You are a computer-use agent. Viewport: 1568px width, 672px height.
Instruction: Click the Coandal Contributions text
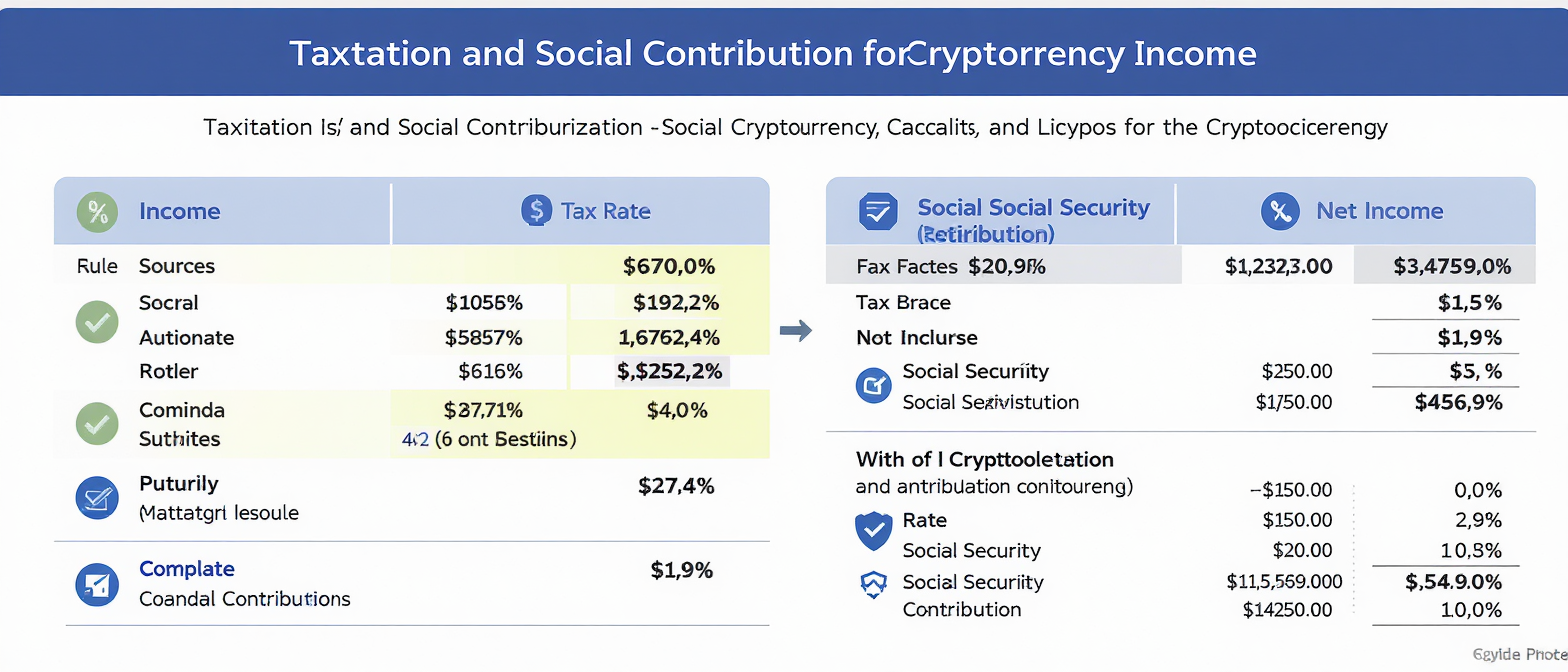coord(244,599)
